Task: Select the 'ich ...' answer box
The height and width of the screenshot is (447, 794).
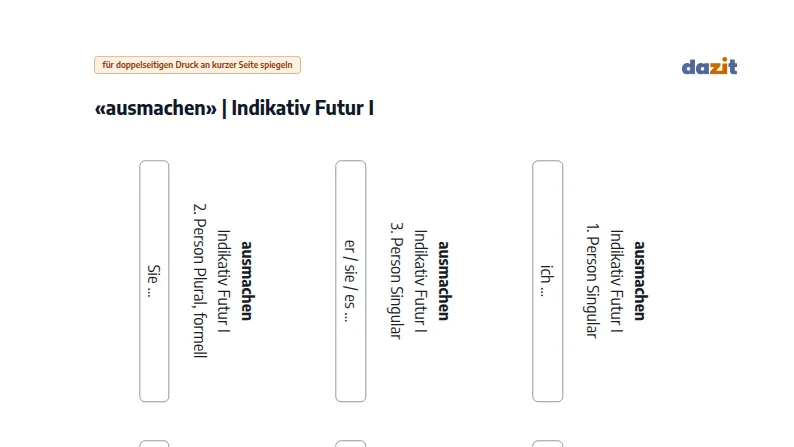Action: click(547, 281)
